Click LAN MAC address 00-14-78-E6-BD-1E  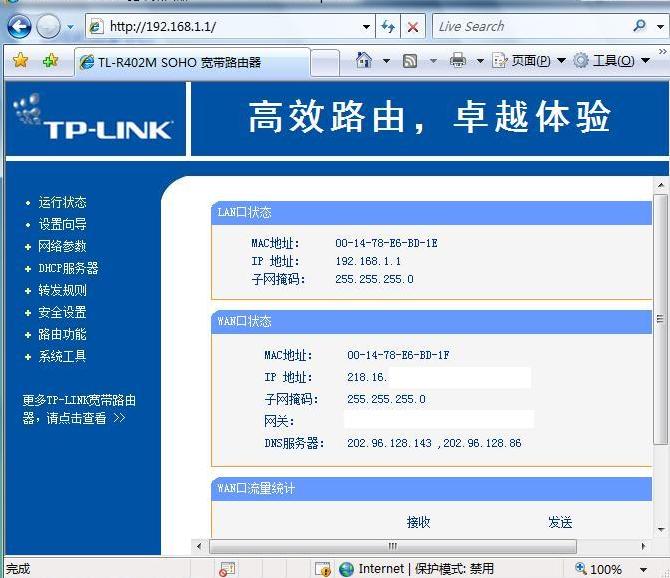pos(386,243)
